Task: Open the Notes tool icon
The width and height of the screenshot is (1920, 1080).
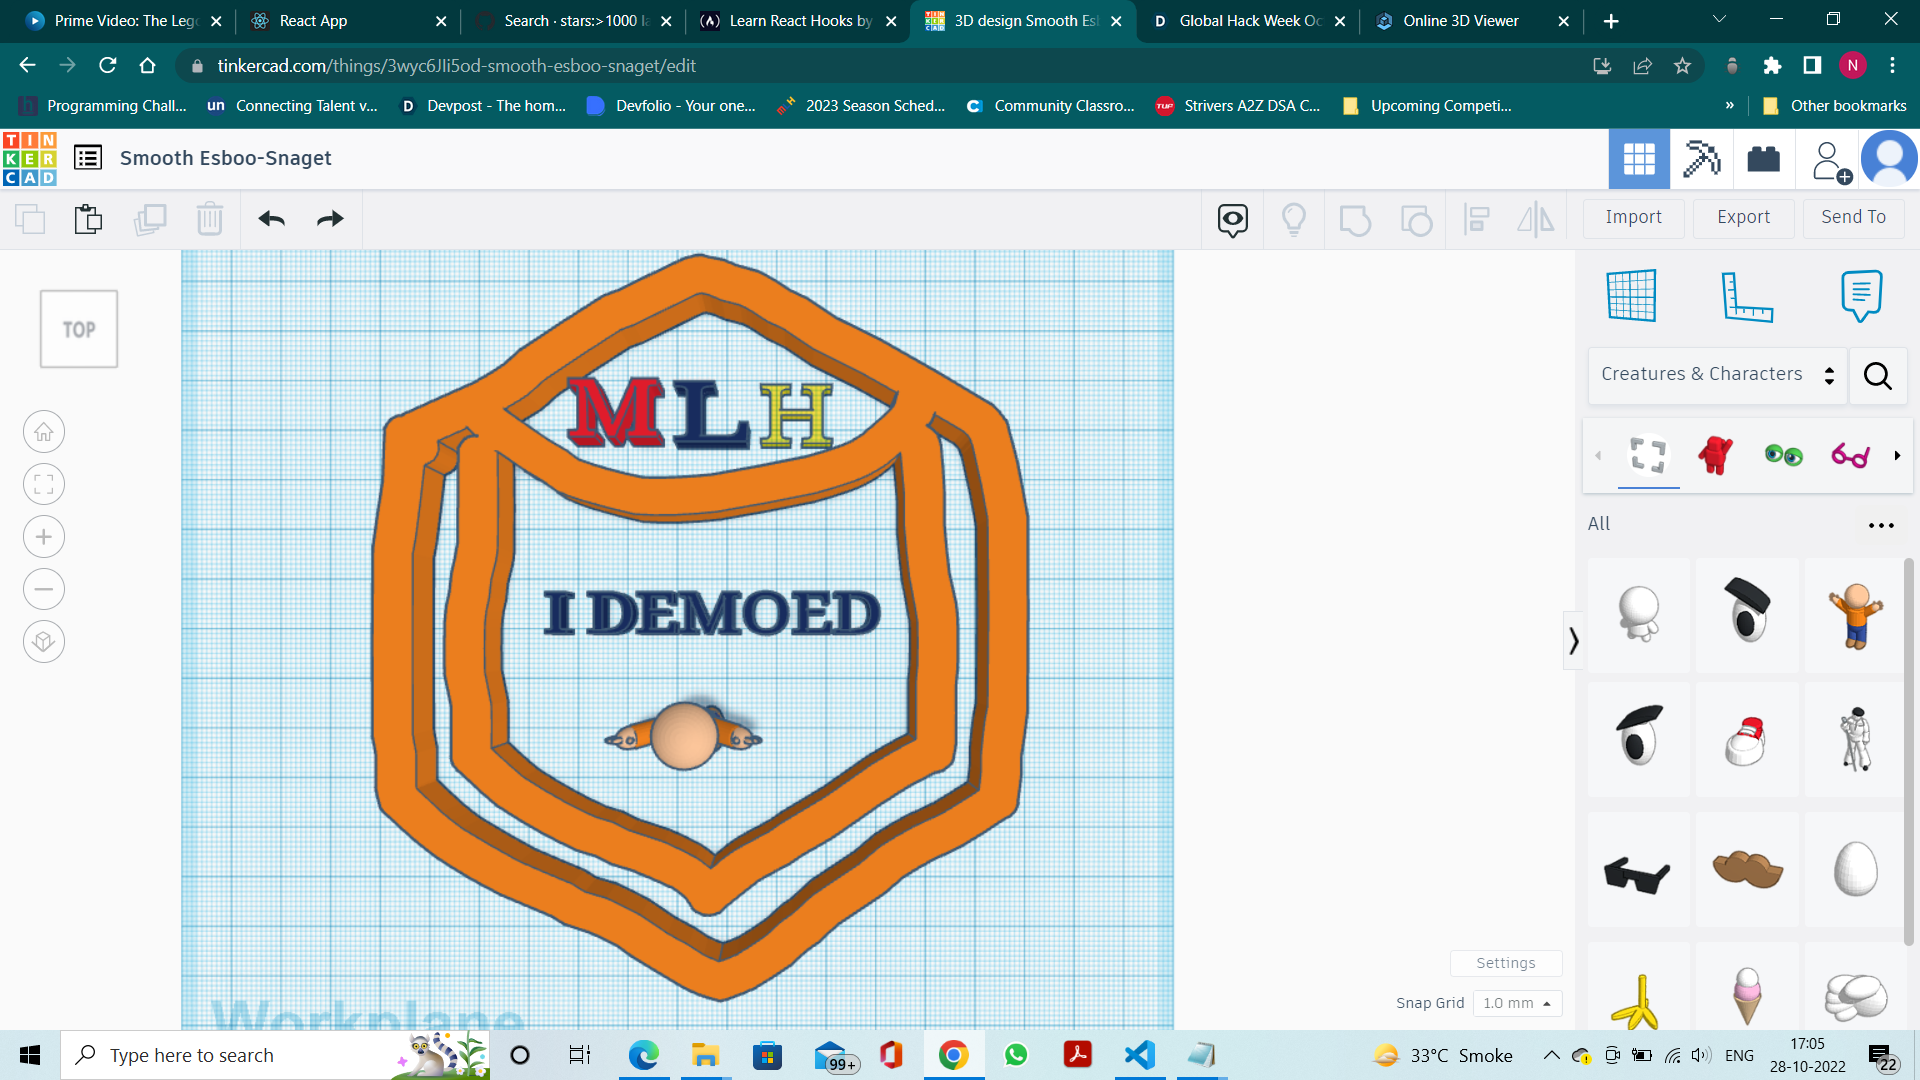Action: (x=1861, y=295)
